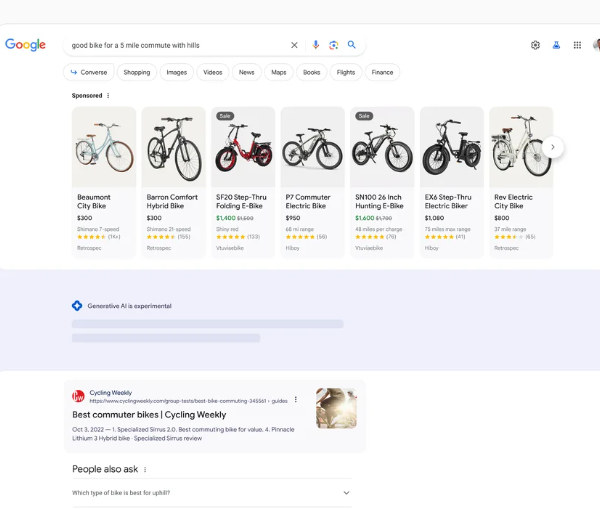Image resolution: width=600 pixels, height=509 pixels.
Task: Clear the search query with X
Action: click(294, 45)
